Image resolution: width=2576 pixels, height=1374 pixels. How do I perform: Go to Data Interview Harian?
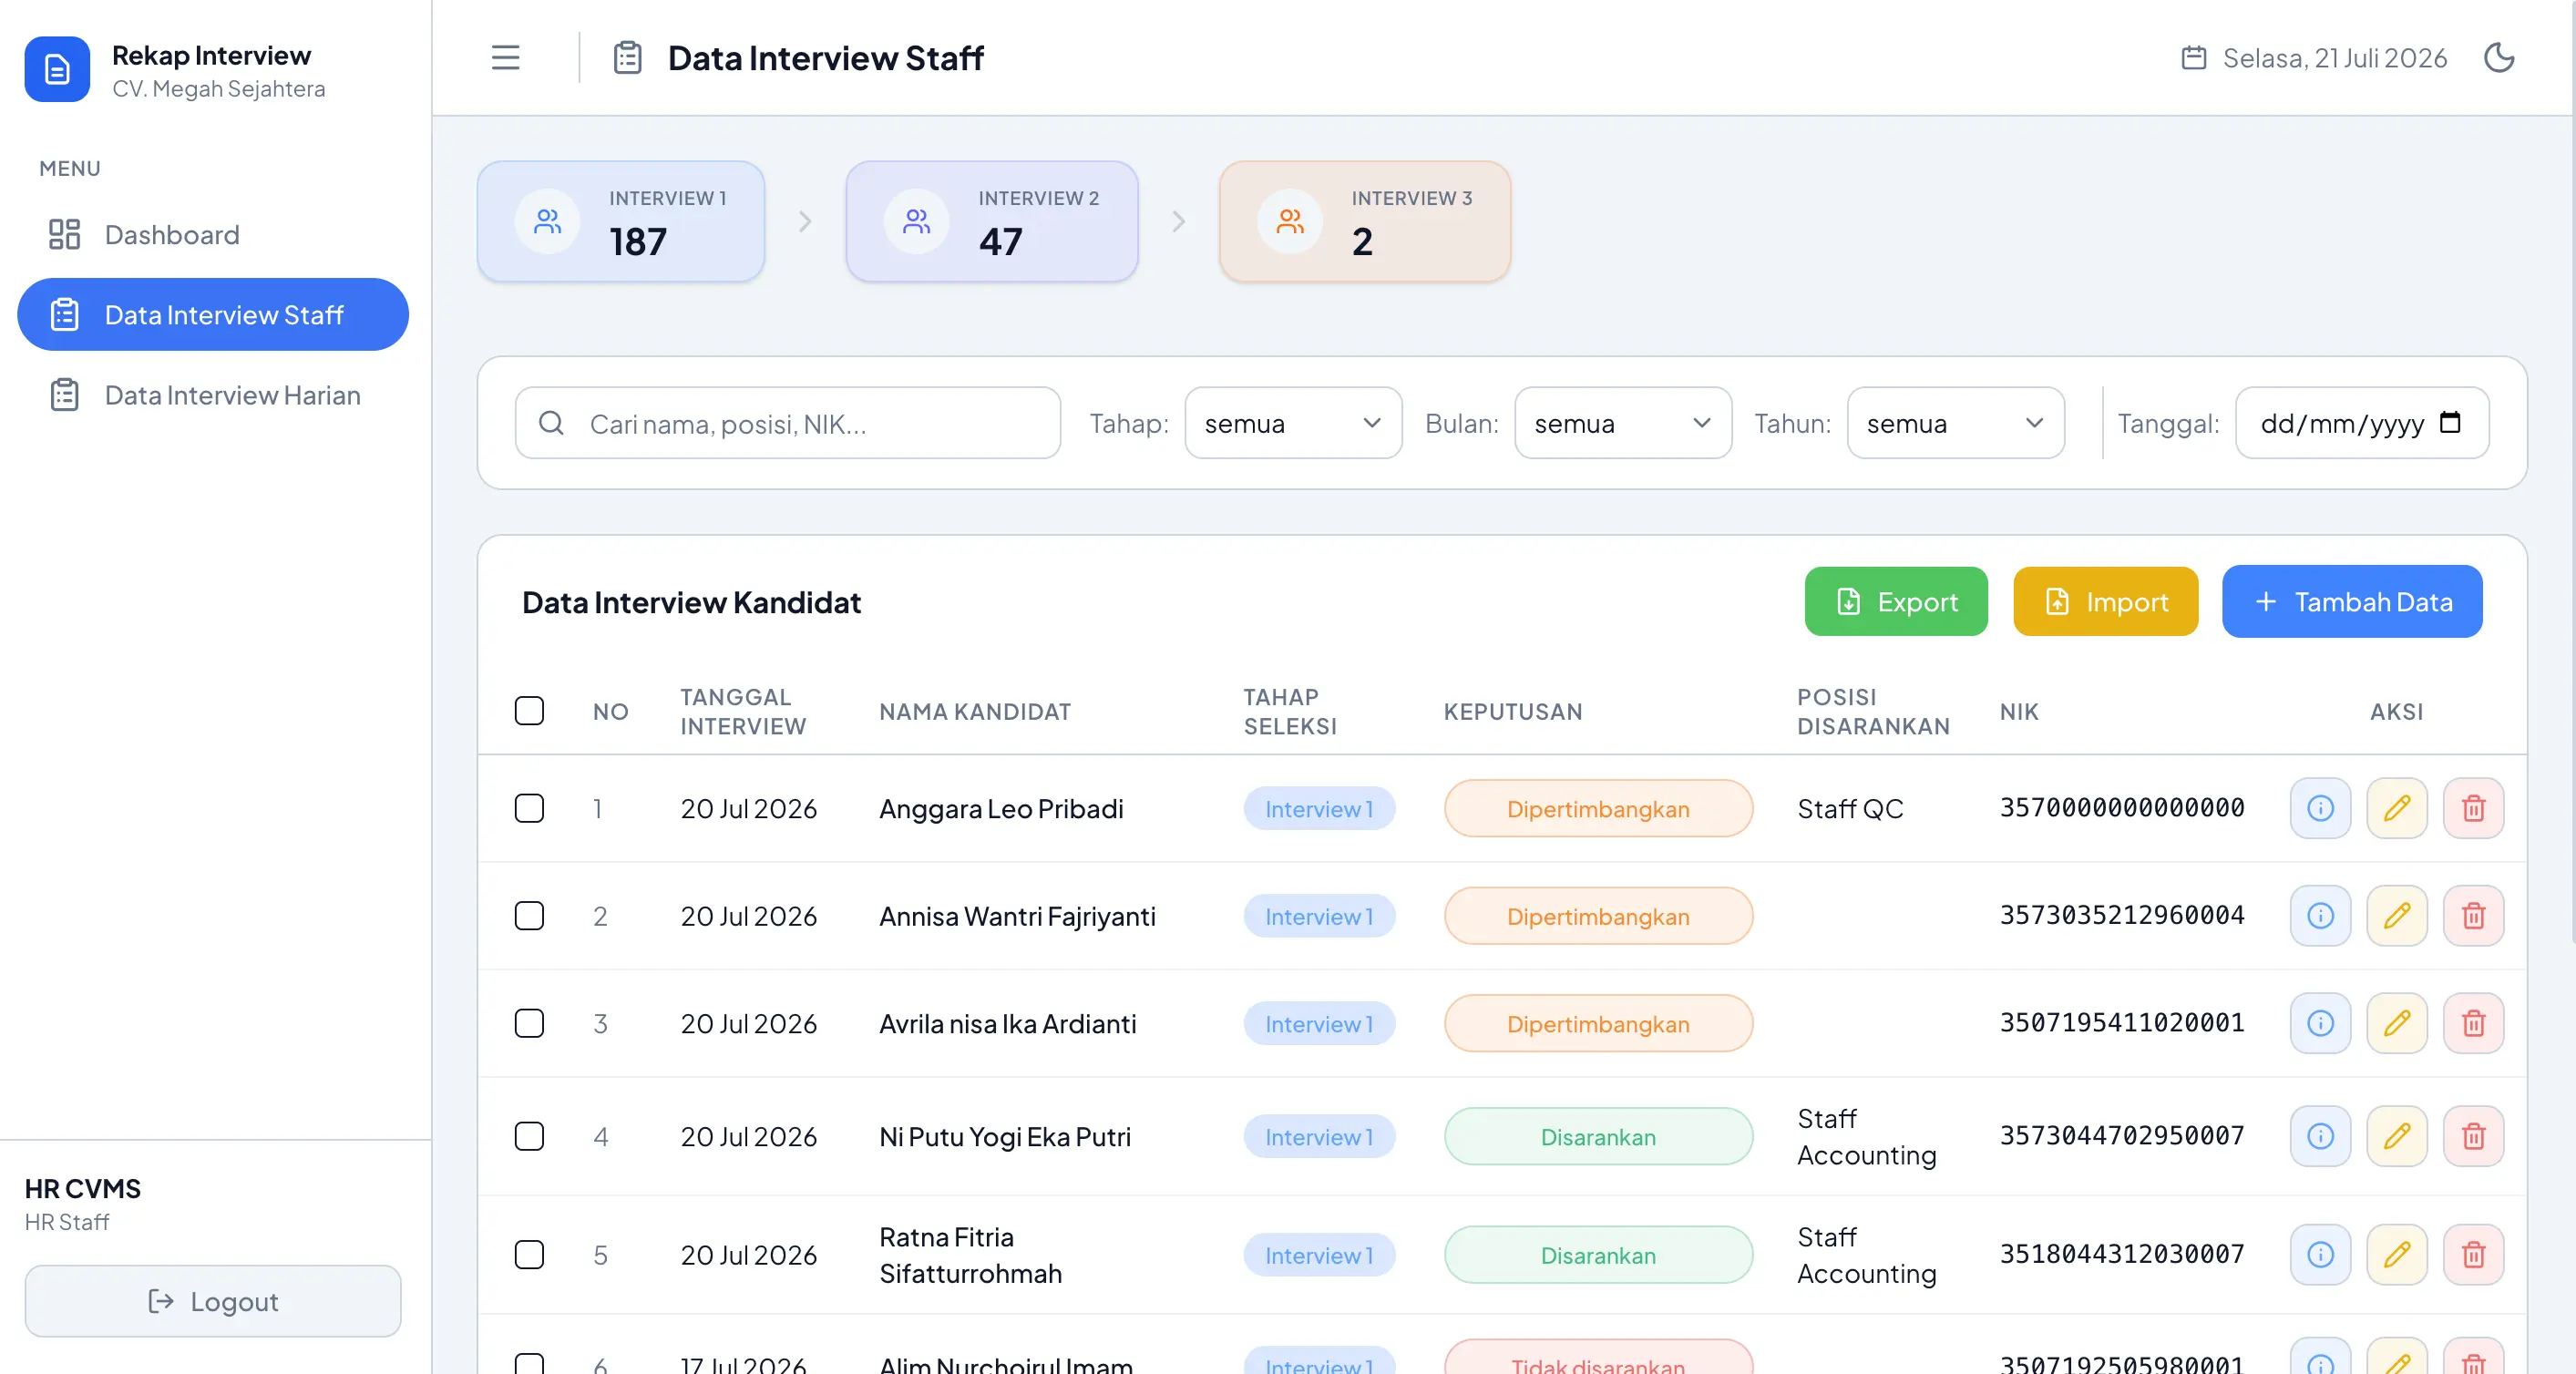pyautogui.click(x=213, y=395)
